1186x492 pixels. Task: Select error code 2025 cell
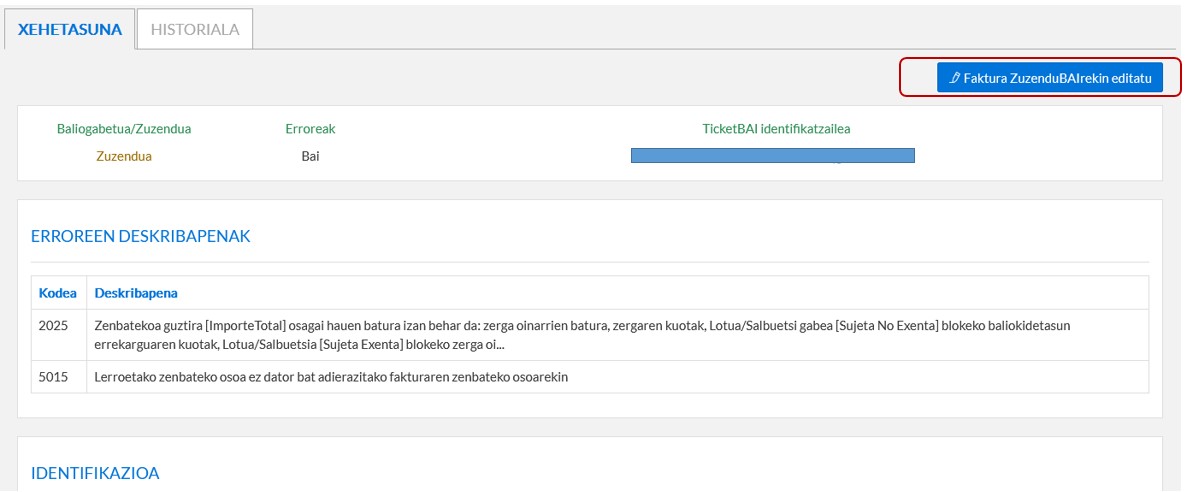(54, 326)
